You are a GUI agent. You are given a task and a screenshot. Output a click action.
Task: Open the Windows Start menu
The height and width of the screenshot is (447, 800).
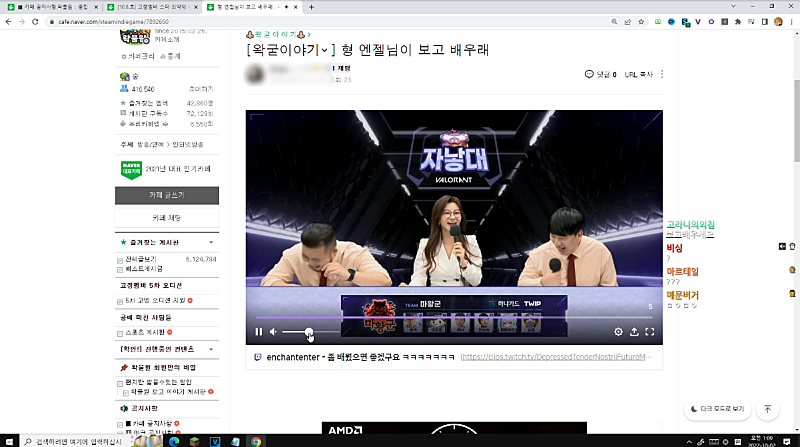point(9,441)
